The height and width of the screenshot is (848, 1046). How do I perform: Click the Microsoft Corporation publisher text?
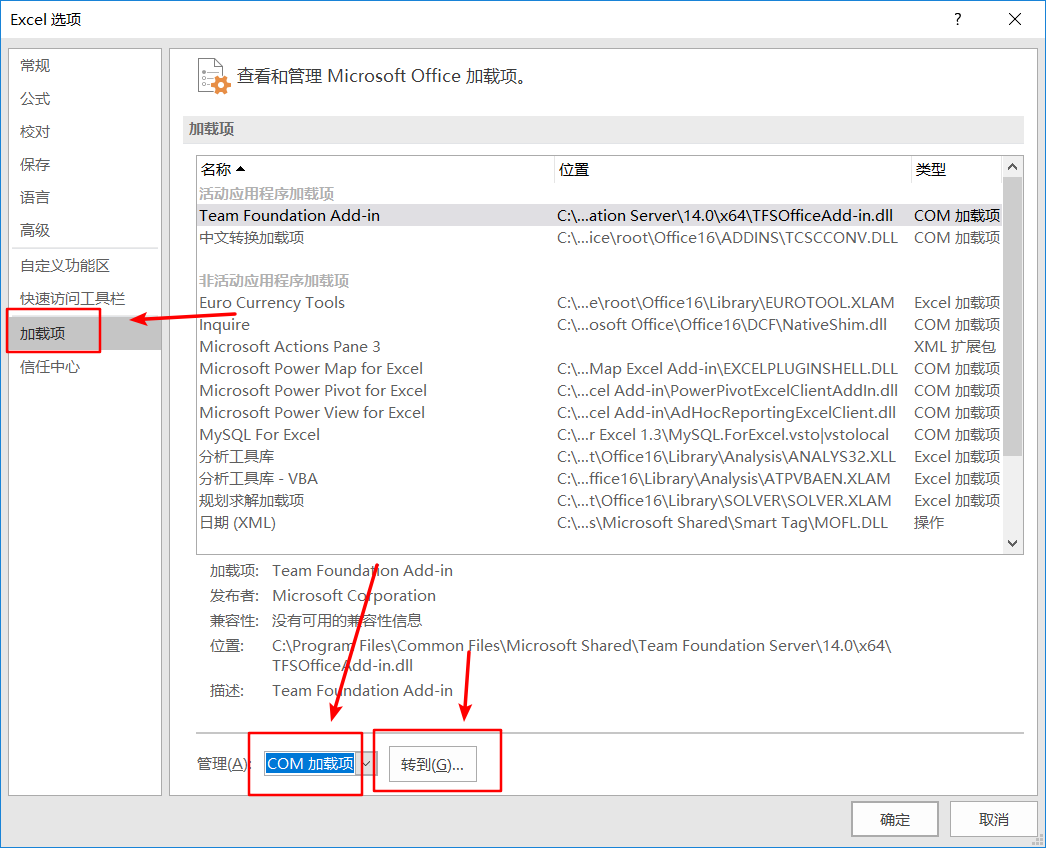click(x=354, y=596)
